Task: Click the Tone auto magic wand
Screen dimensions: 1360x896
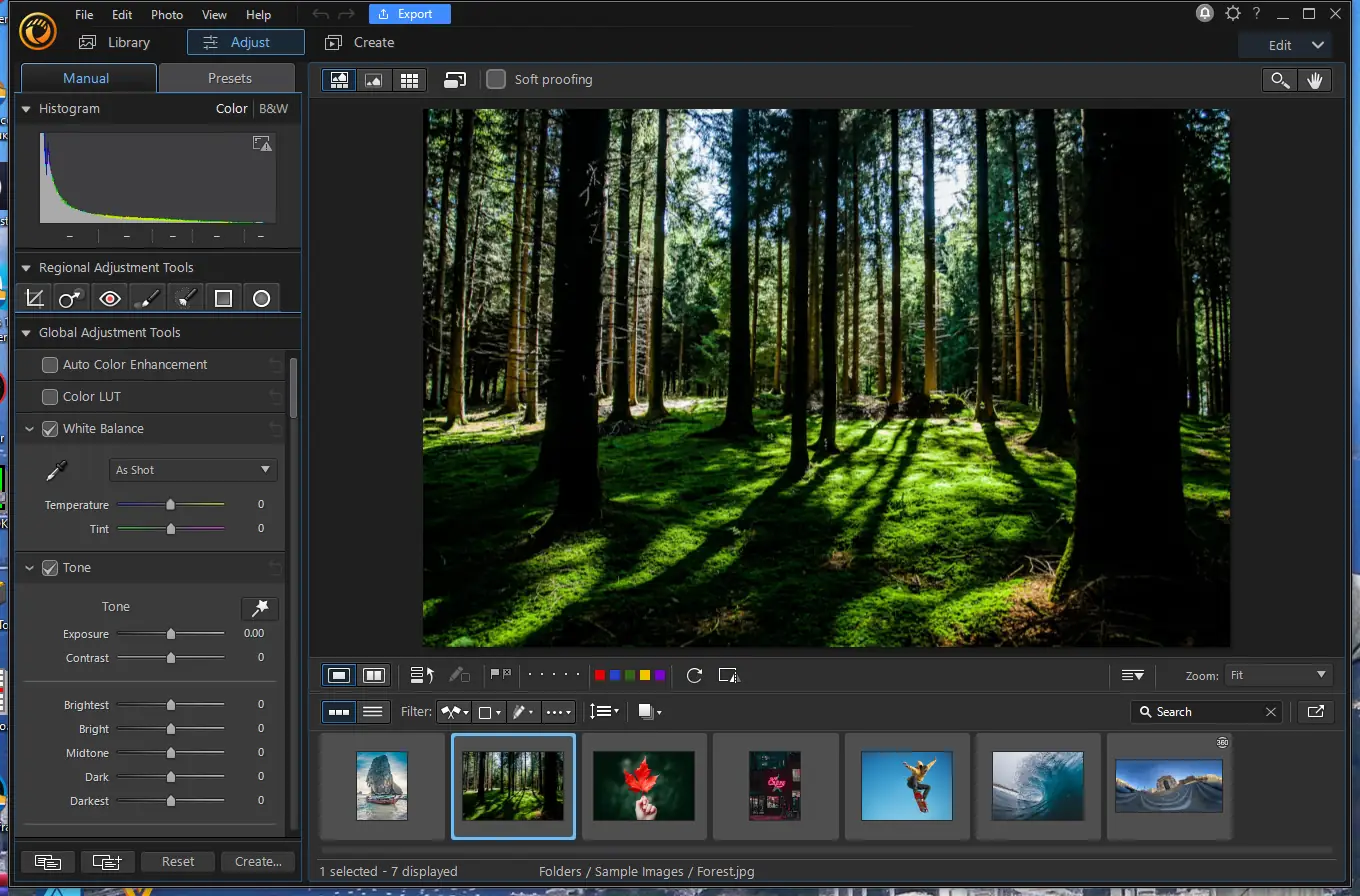Action: [260, 608]
